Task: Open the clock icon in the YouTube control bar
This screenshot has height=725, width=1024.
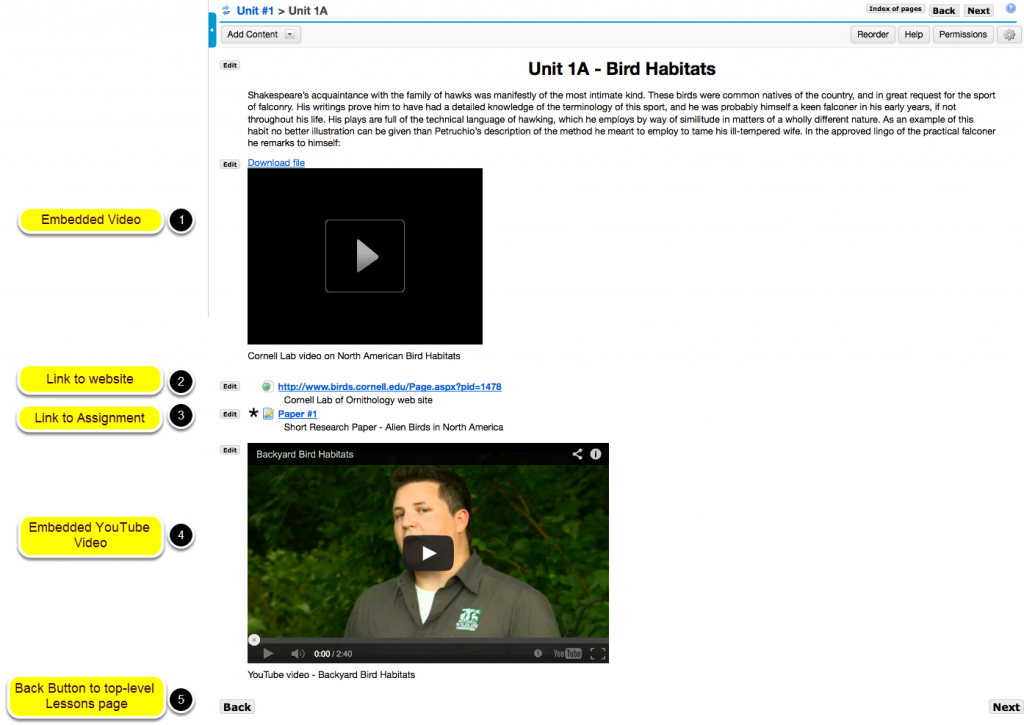Action: click(x=537, y=653)
